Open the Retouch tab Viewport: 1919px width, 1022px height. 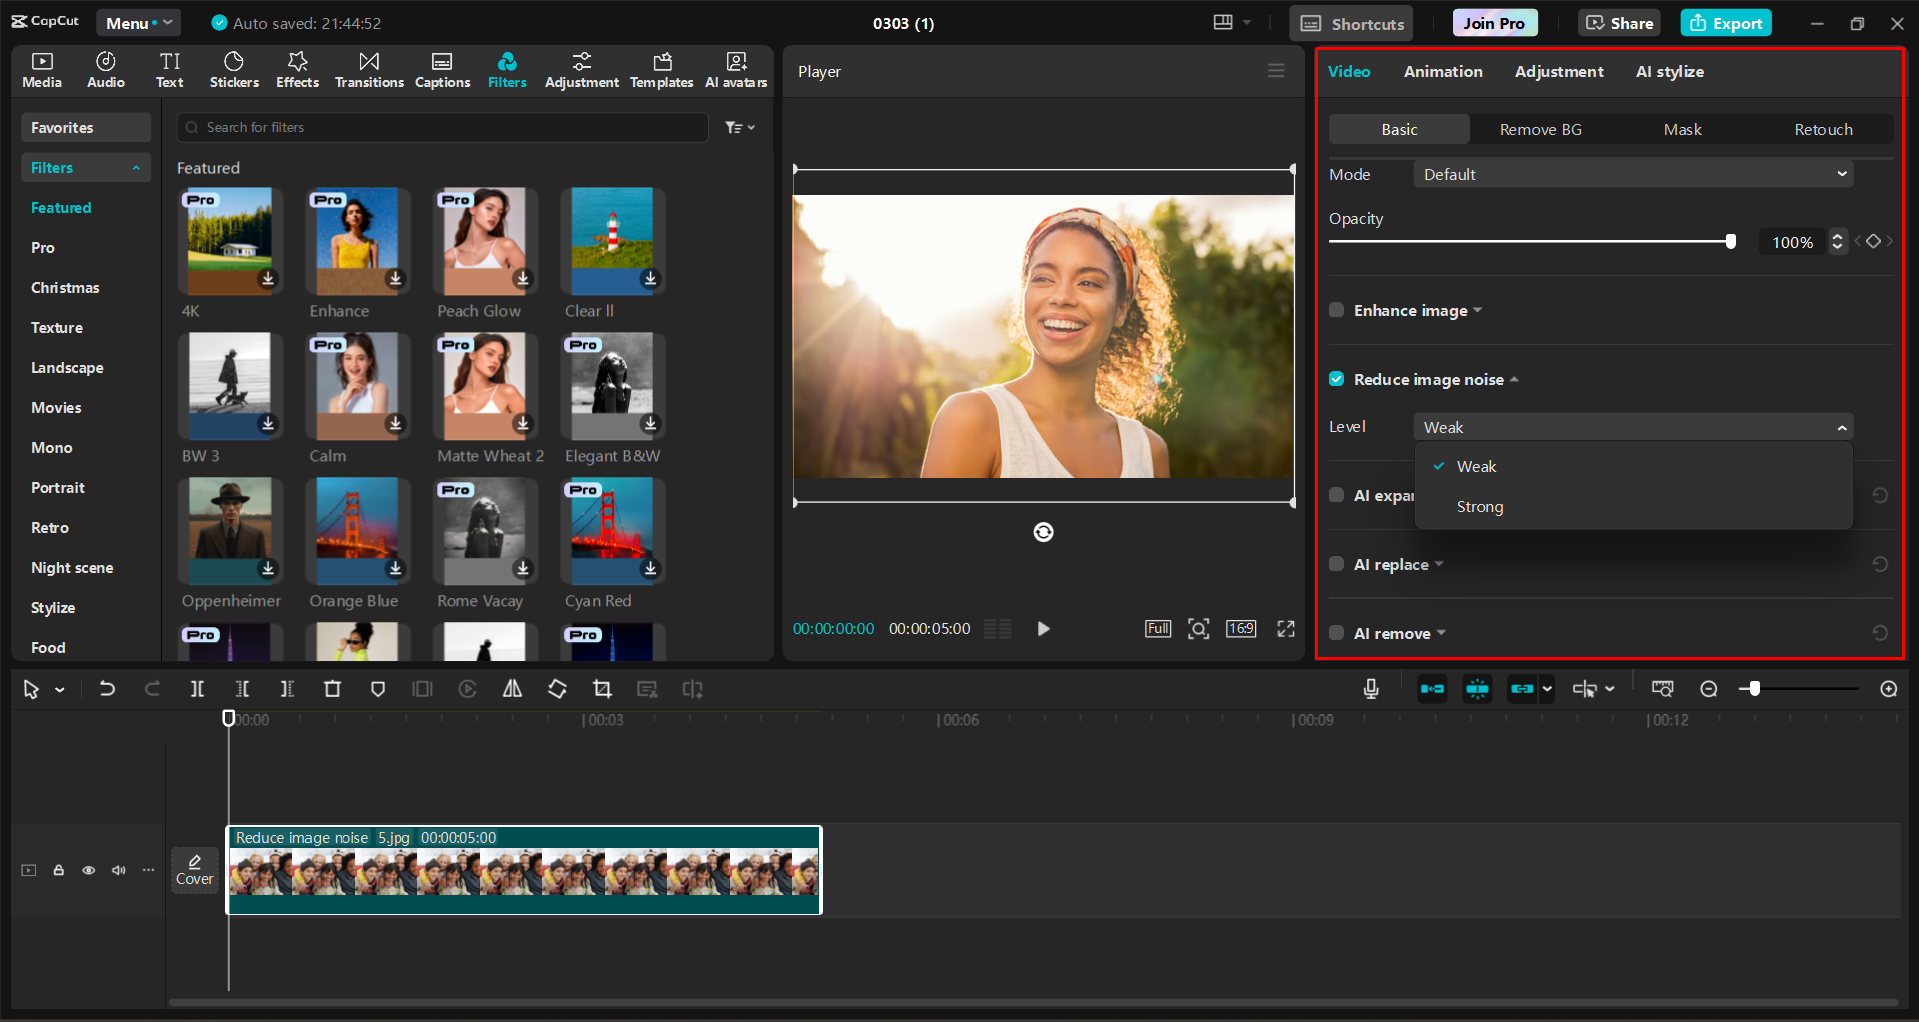[x=1823, y=129]
